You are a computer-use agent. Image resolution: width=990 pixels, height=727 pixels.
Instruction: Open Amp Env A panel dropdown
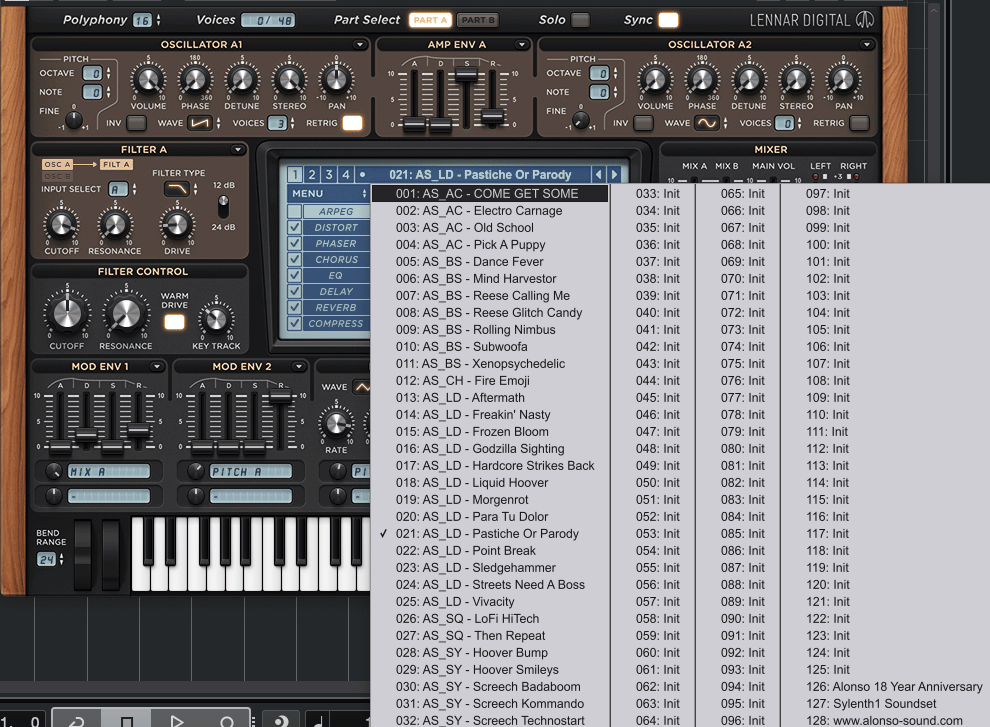pyautogui.click(x=522, y=45)
